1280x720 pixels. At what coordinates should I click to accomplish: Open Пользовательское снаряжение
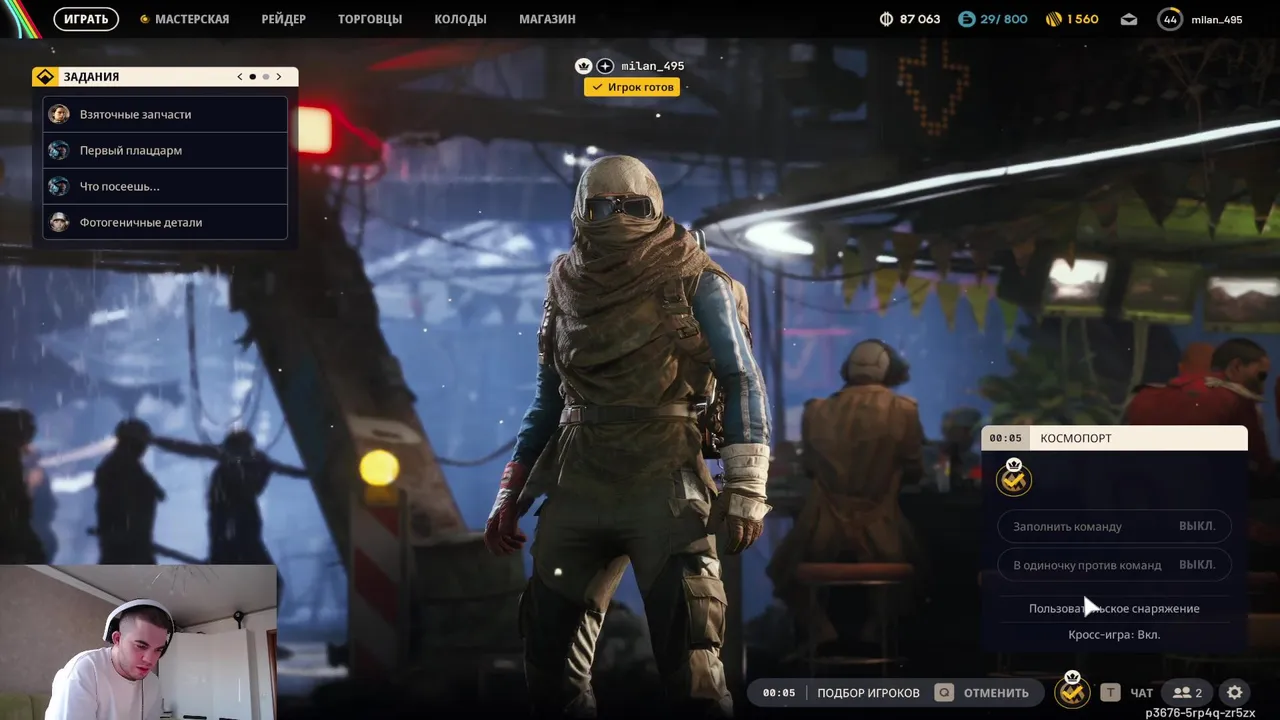click(x=1114, y=608)
